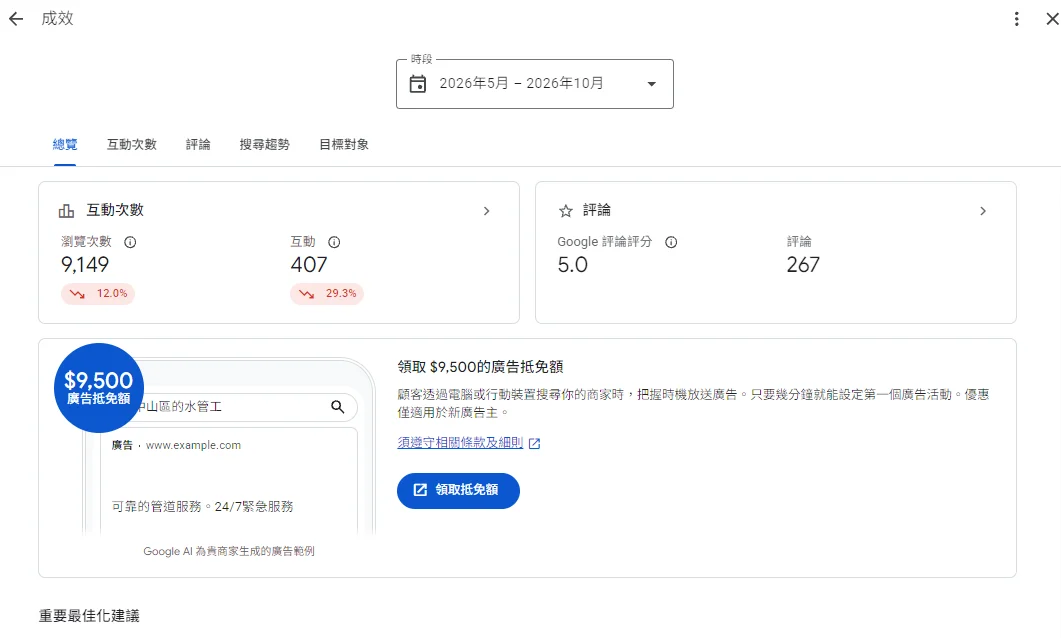Click the 9,149 views value
1061x638 pixels.
coord(85,265)
